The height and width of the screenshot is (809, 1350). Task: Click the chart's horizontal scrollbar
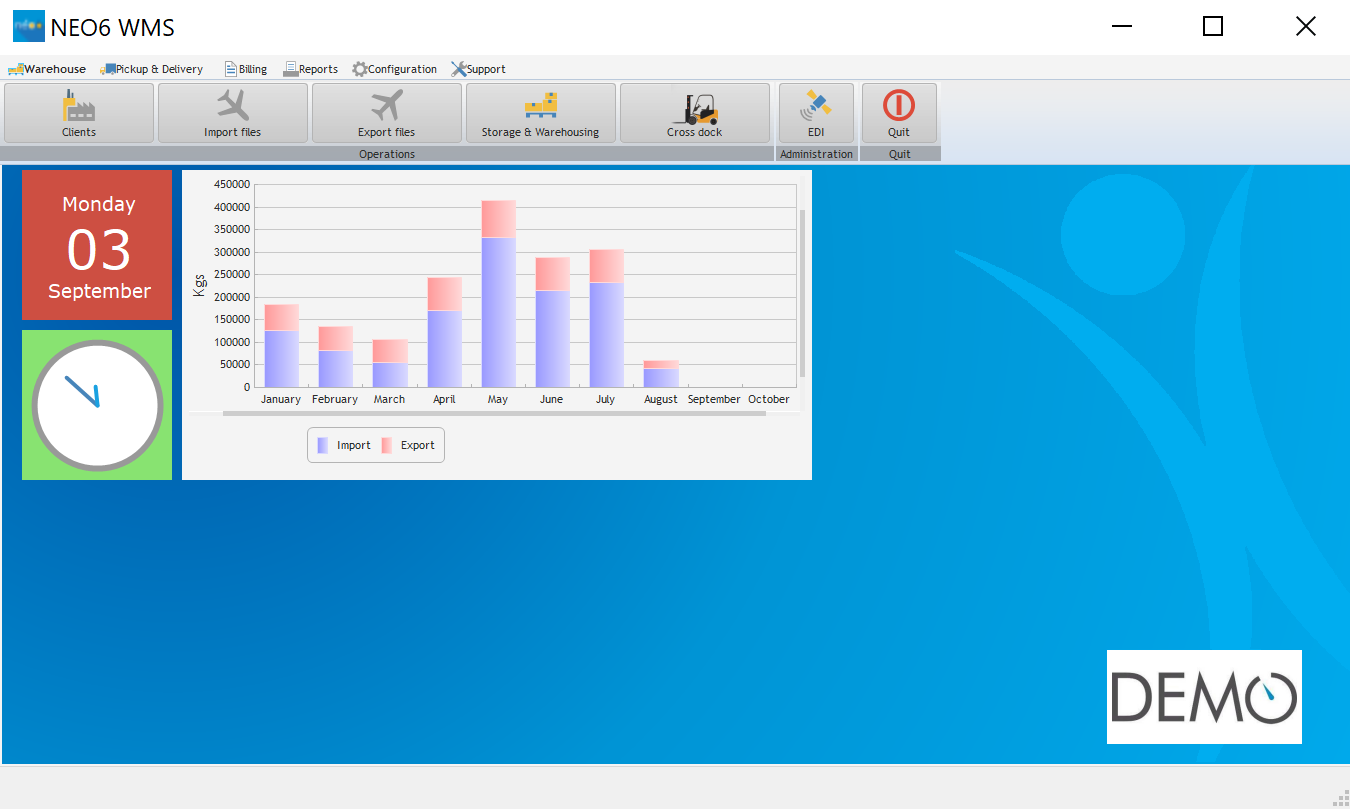click(494, 413)
